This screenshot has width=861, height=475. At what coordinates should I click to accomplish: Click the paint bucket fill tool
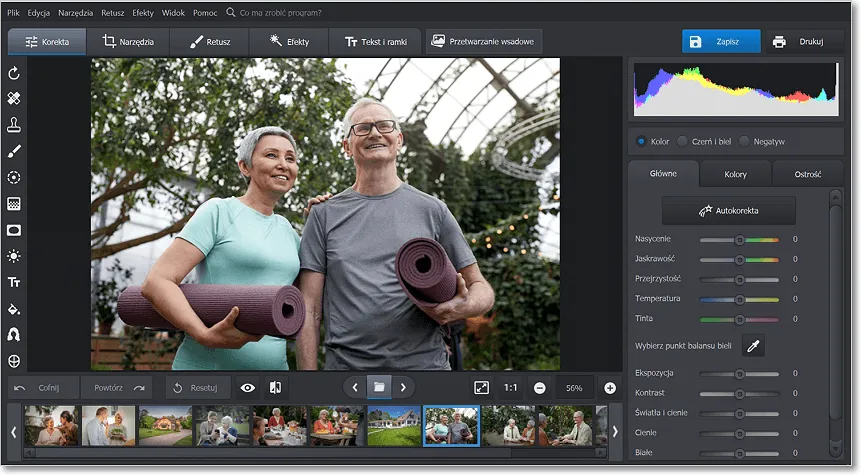coord(14,309)
